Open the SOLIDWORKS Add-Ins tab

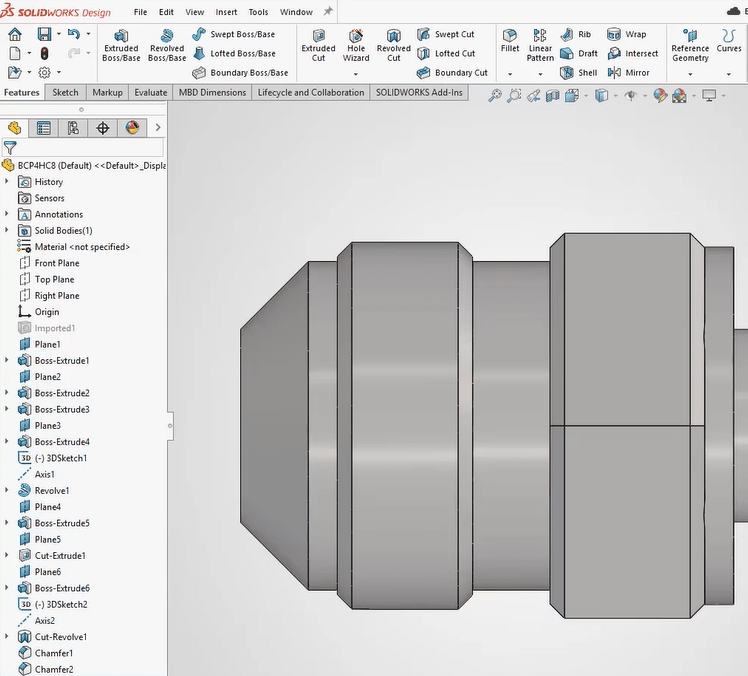pyautogui.click(x=419, y=93)
